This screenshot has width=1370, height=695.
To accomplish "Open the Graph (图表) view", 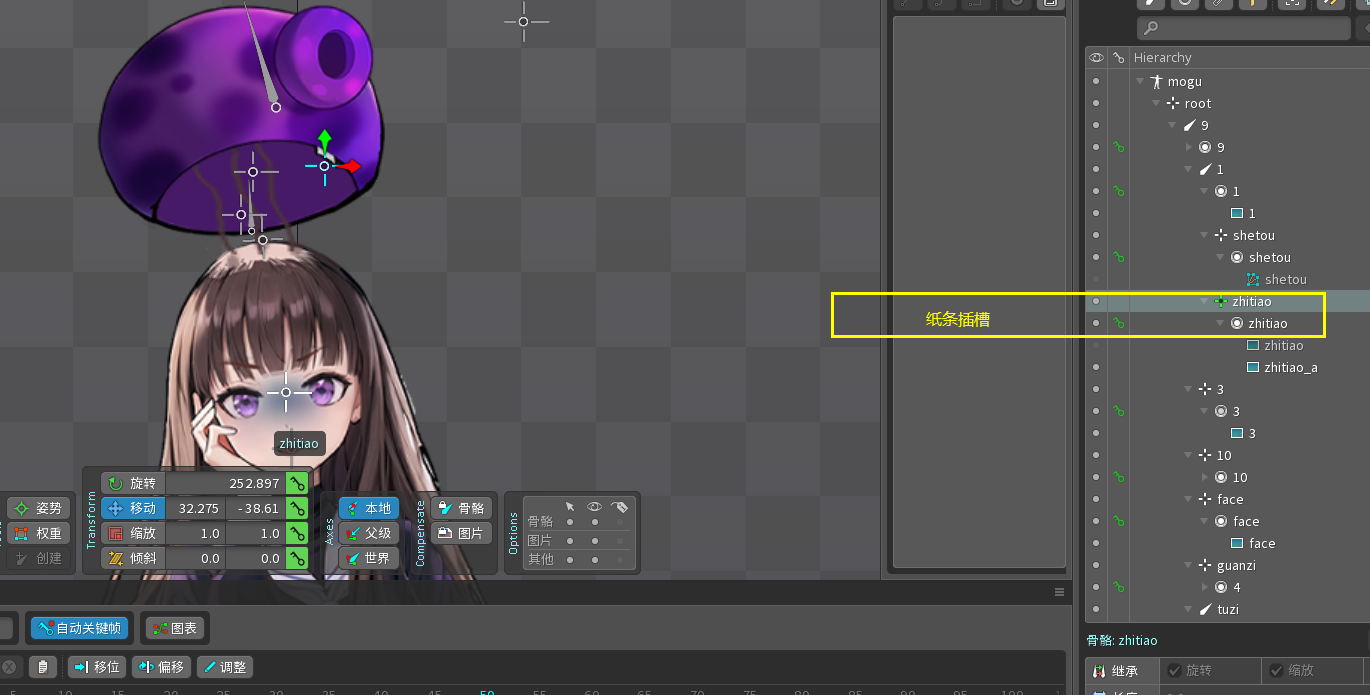I will [175, 628].
